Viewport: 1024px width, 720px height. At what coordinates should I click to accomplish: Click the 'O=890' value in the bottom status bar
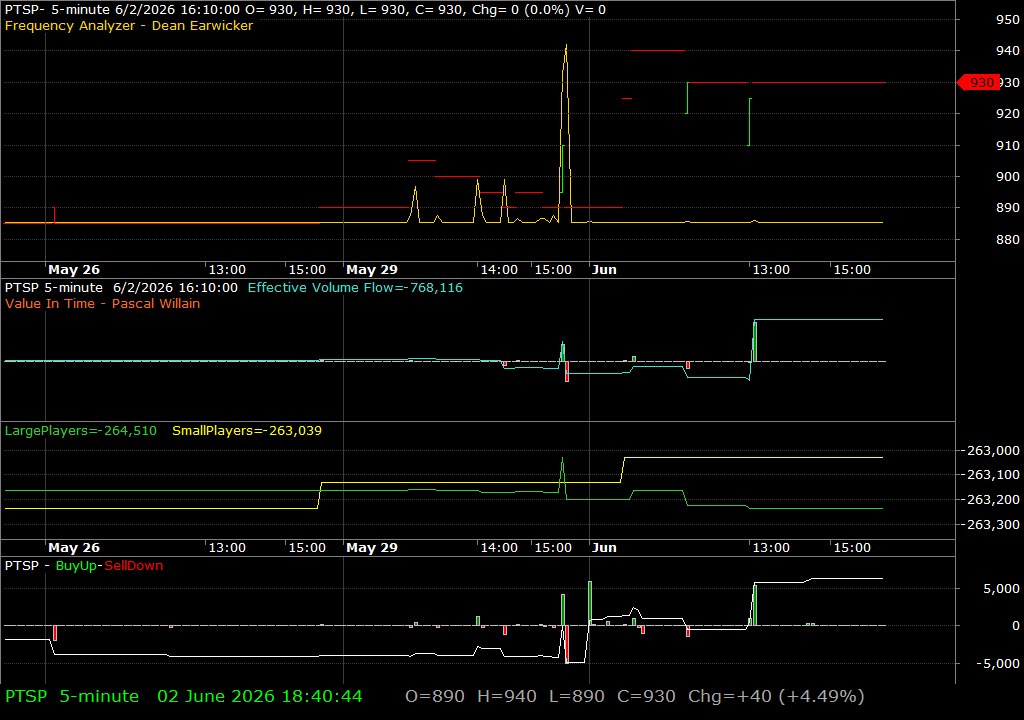click(x=435, y=696)
